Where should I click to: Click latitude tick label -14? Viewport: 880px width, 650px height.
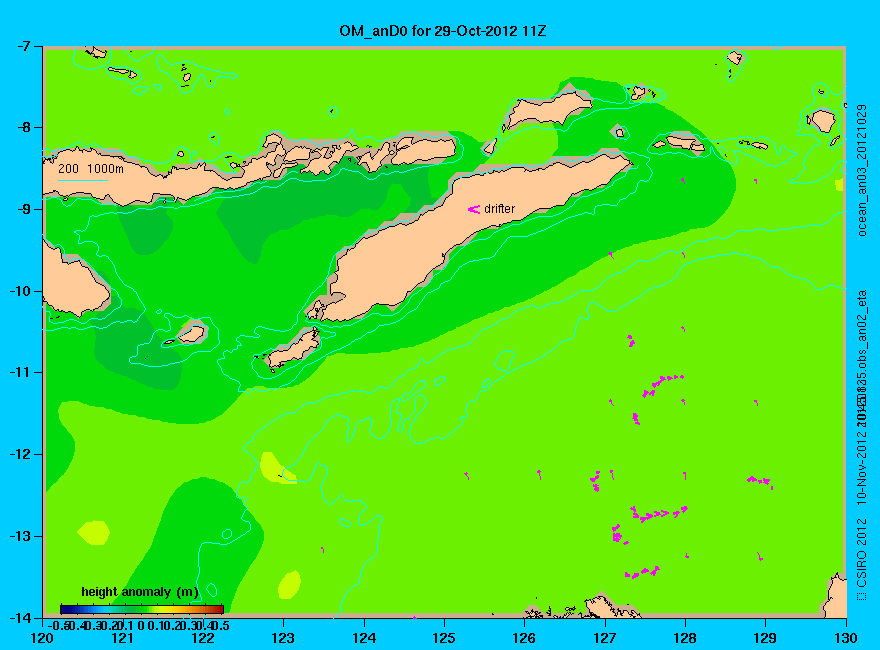coord(20,617)
